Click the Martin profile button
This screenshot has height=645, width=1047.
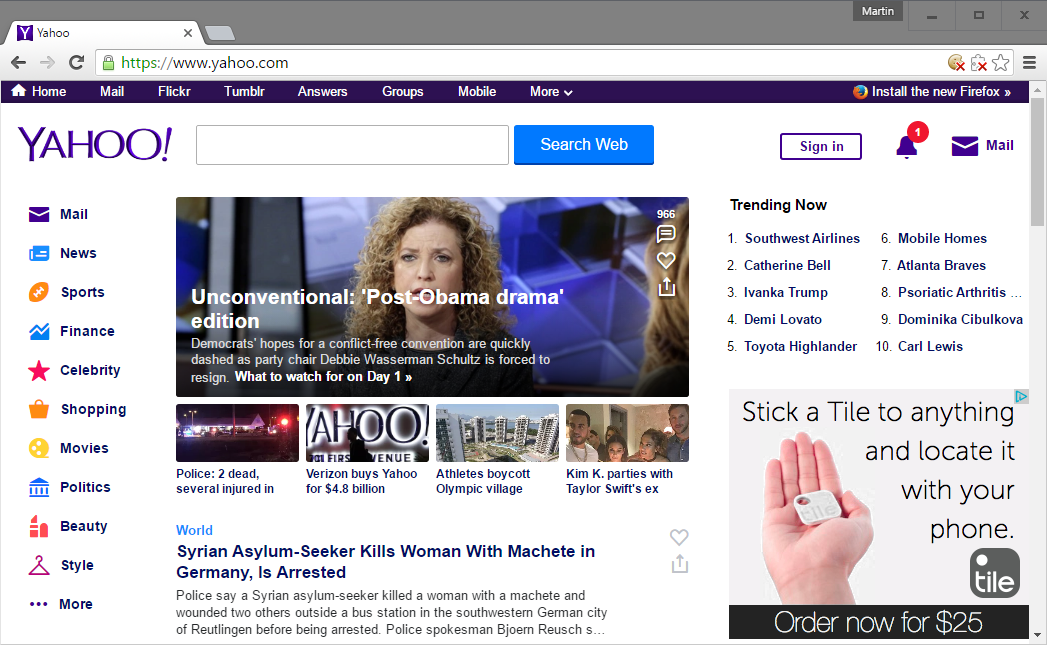coord(877,11)
